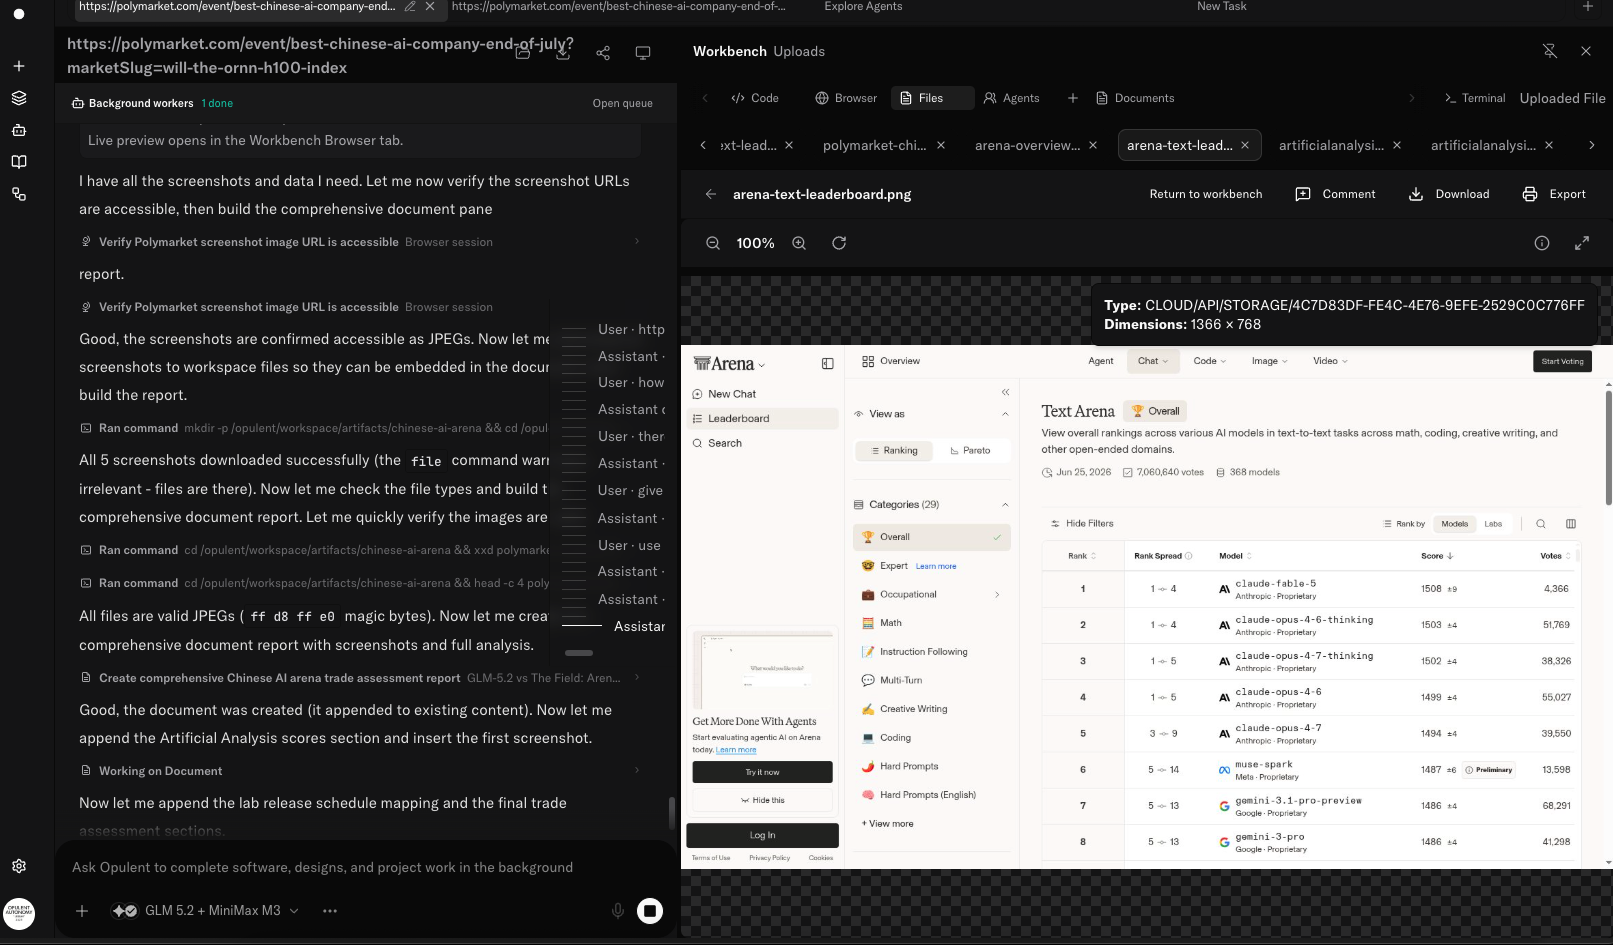1613x945 pixels.
Task: Open settings gear in left sidebar
Action: point(18,866)
